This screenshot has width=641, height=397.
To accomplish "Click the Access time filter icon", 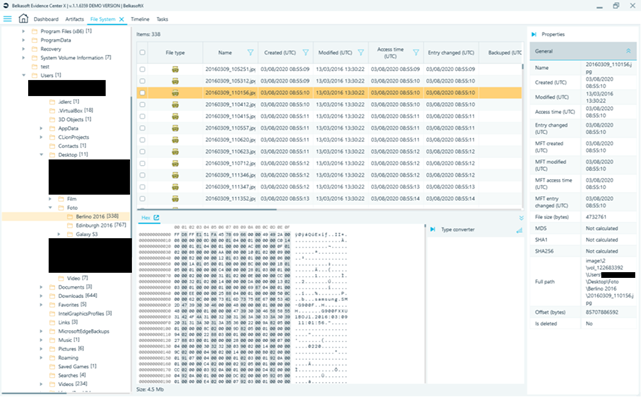I will (416, 52).
